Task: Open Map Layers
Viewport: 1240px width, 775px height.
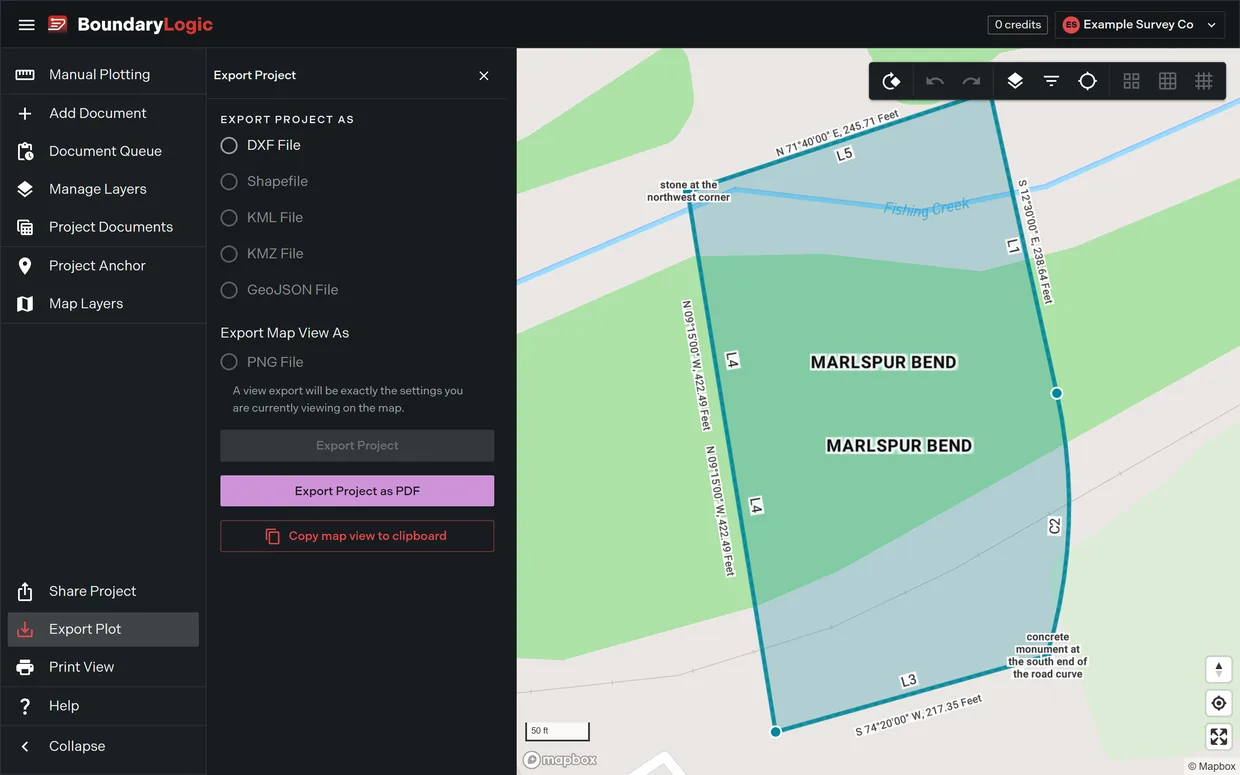Action: point(103,303)
